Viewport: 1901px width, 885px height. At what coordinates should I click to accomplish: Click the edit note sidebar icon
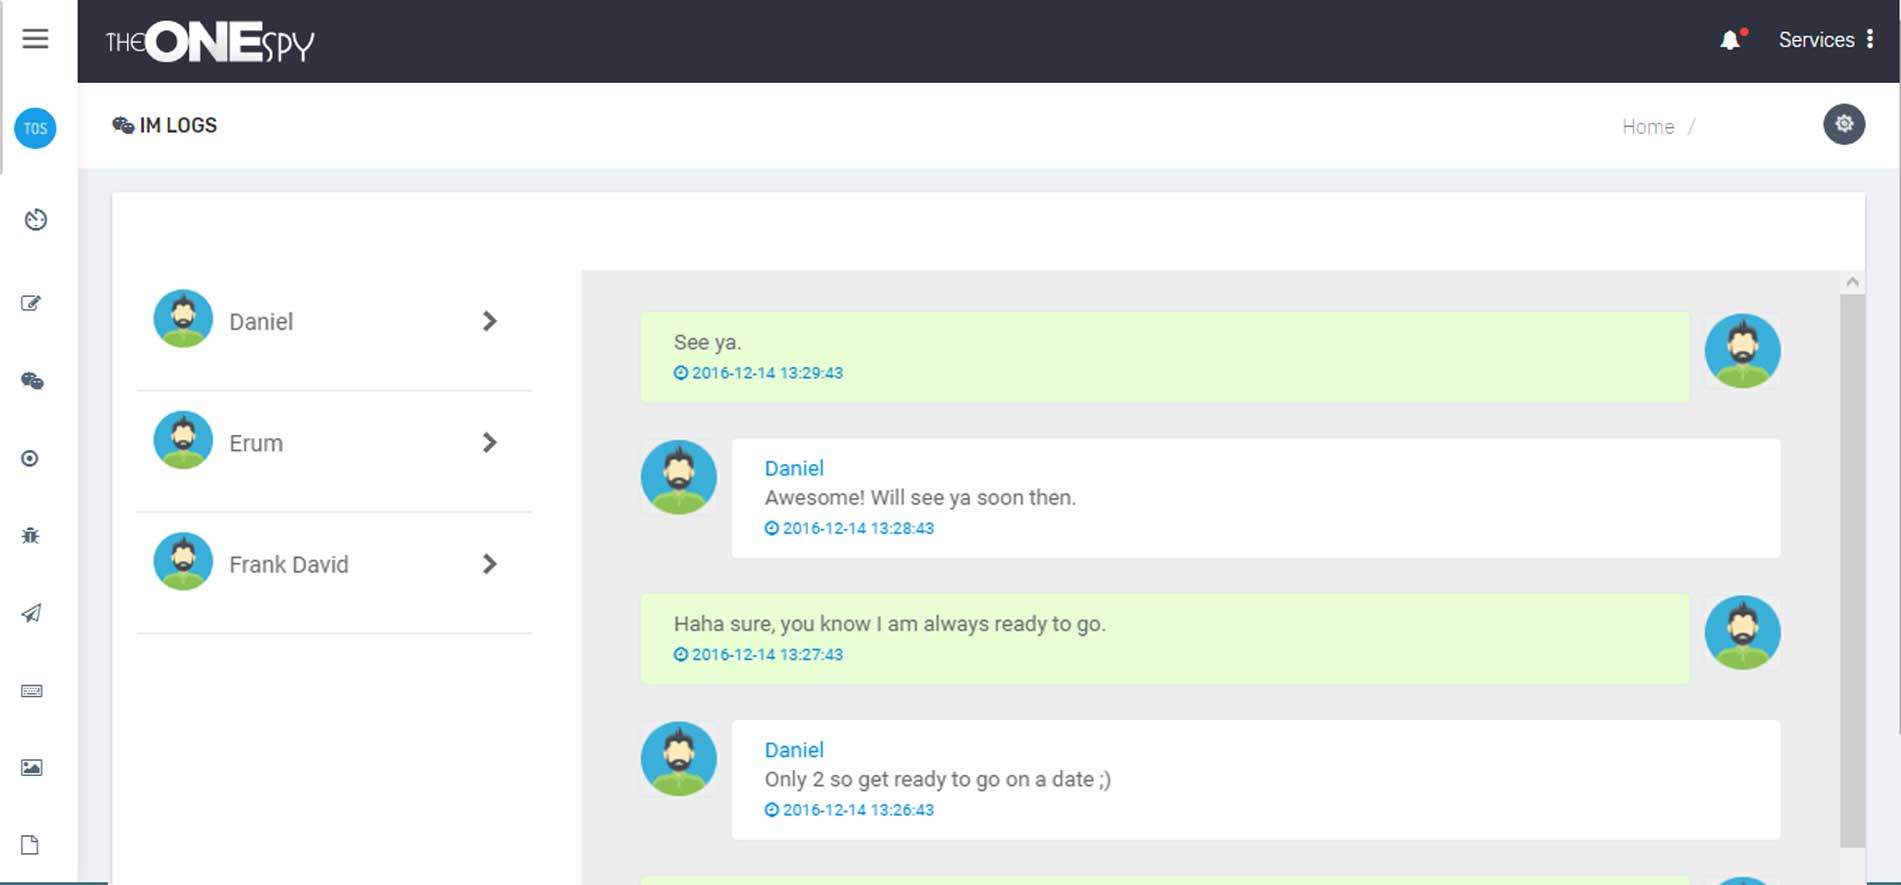[31, 303]
